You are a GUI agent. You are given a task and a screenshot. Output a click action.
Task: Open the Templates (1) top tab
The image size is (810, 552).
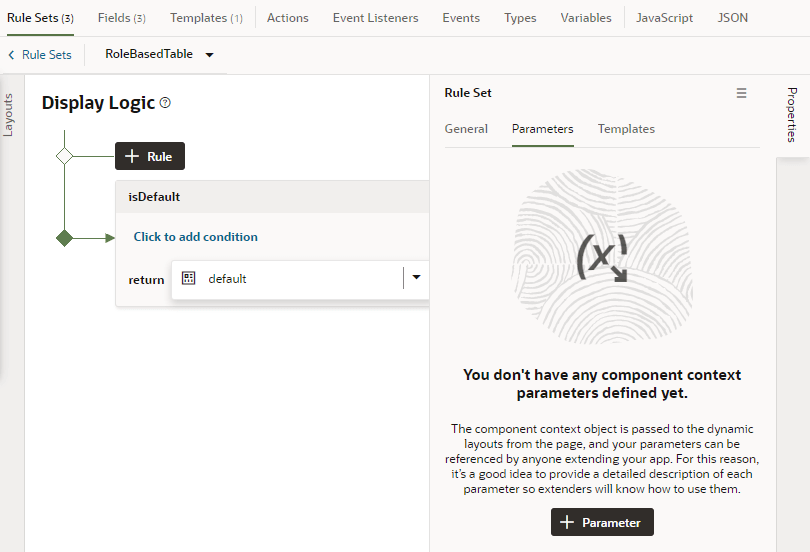(x=206, y=18)
